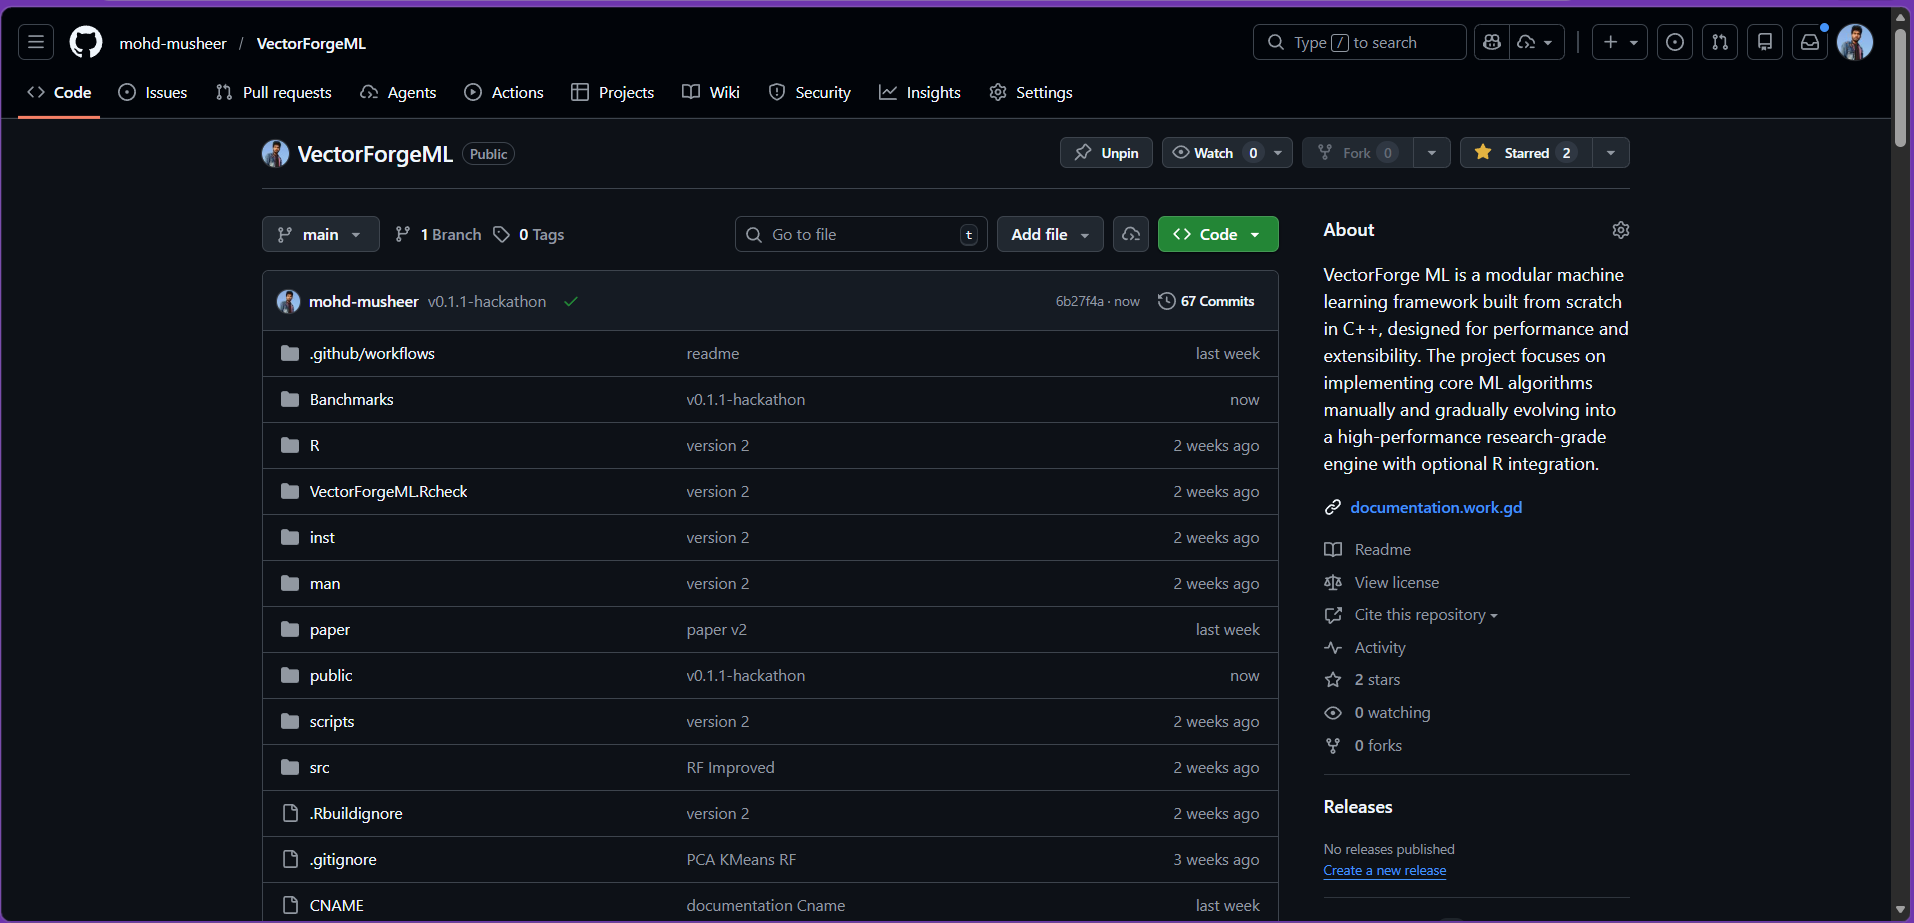Open the 0 Tags link
The width and height of the screenshot is (1914, 923).
point(529,234)
